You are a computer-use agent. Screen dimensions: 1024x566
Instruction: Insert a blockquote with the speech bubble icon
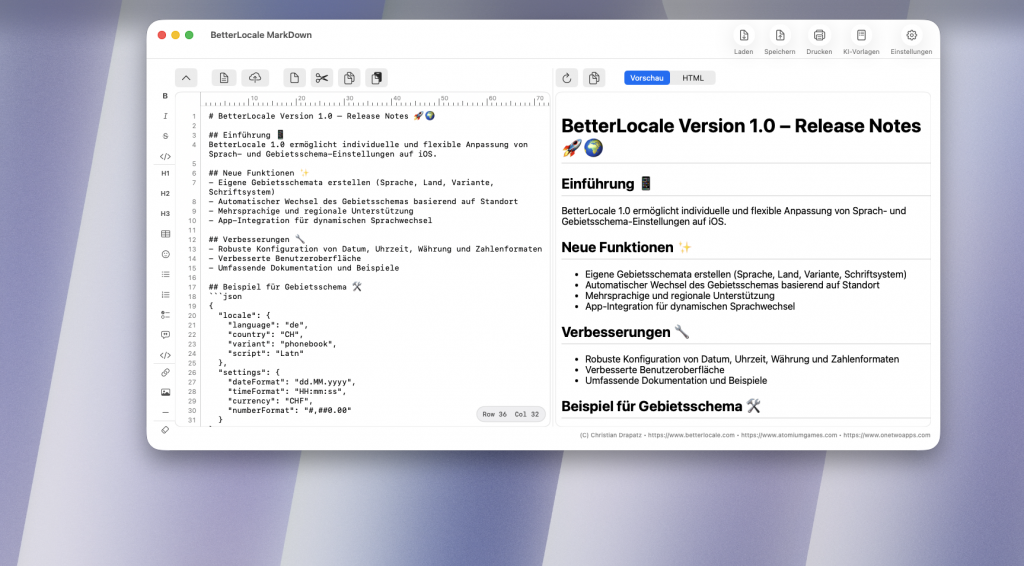[165, 335]
